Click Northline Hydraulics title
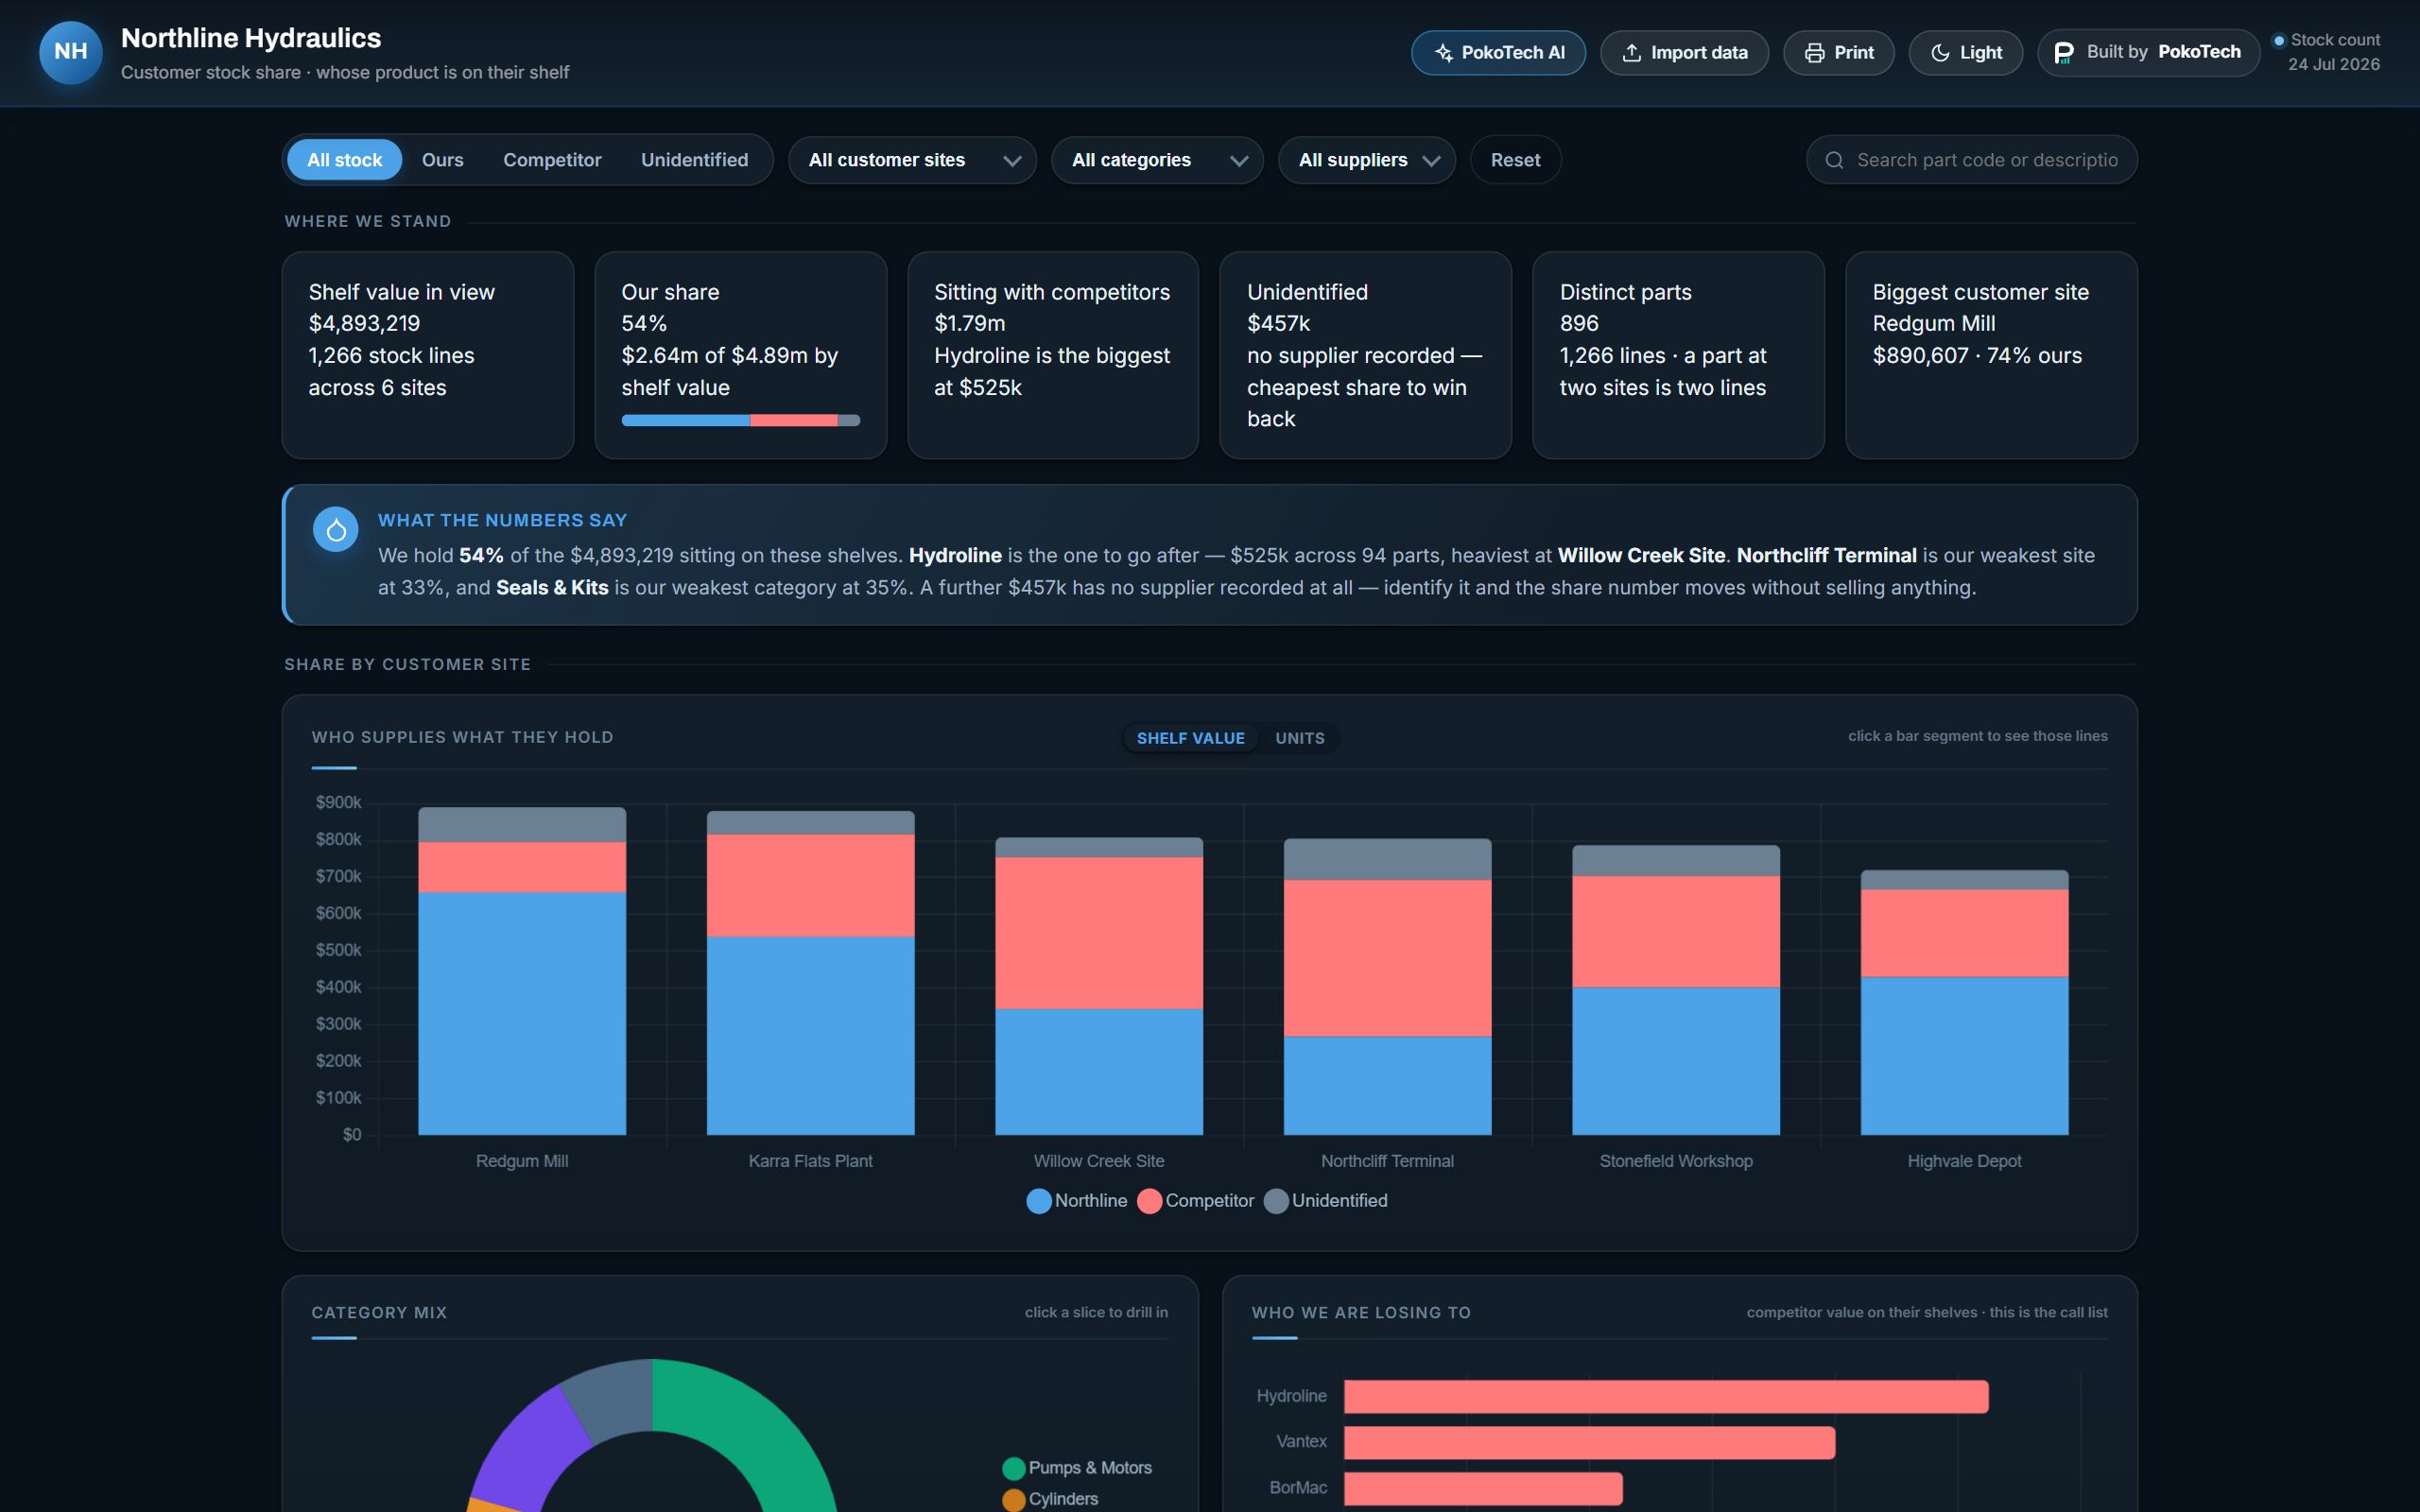Image resolution: width=2420 pixels, height=1512 pixels. (251, 38)
